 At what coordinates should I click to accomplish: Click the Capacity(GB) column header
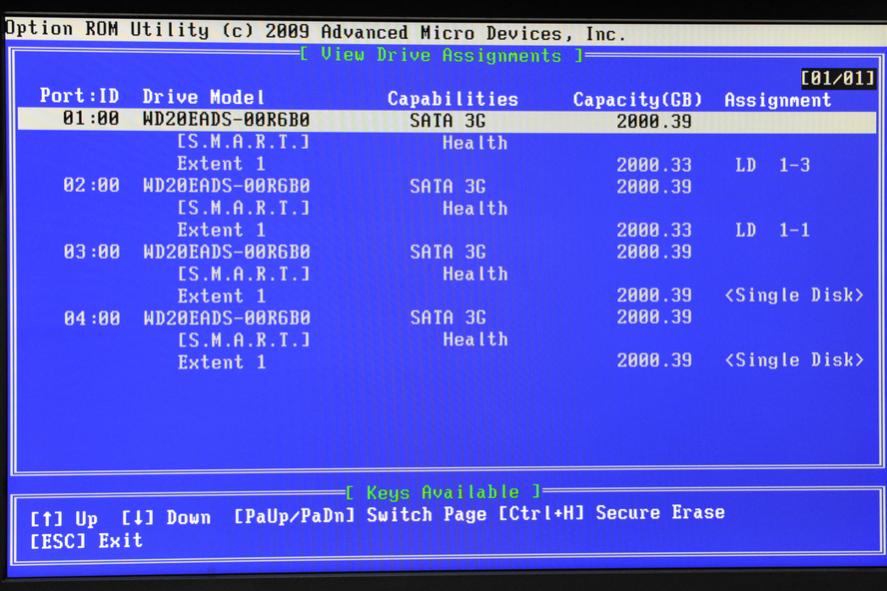point(638,100)
